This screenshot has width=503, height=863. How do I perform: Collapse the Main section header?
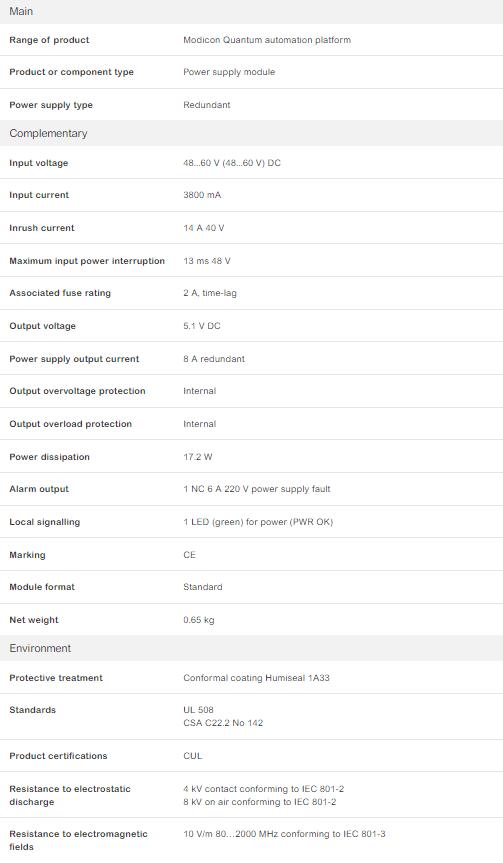(252, 12)
